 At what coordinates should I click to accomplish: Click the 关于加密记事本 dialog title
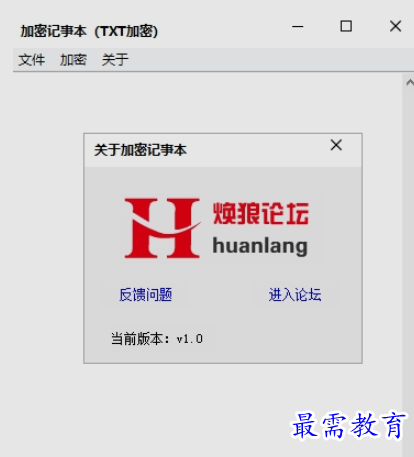[x=140, y=150]
